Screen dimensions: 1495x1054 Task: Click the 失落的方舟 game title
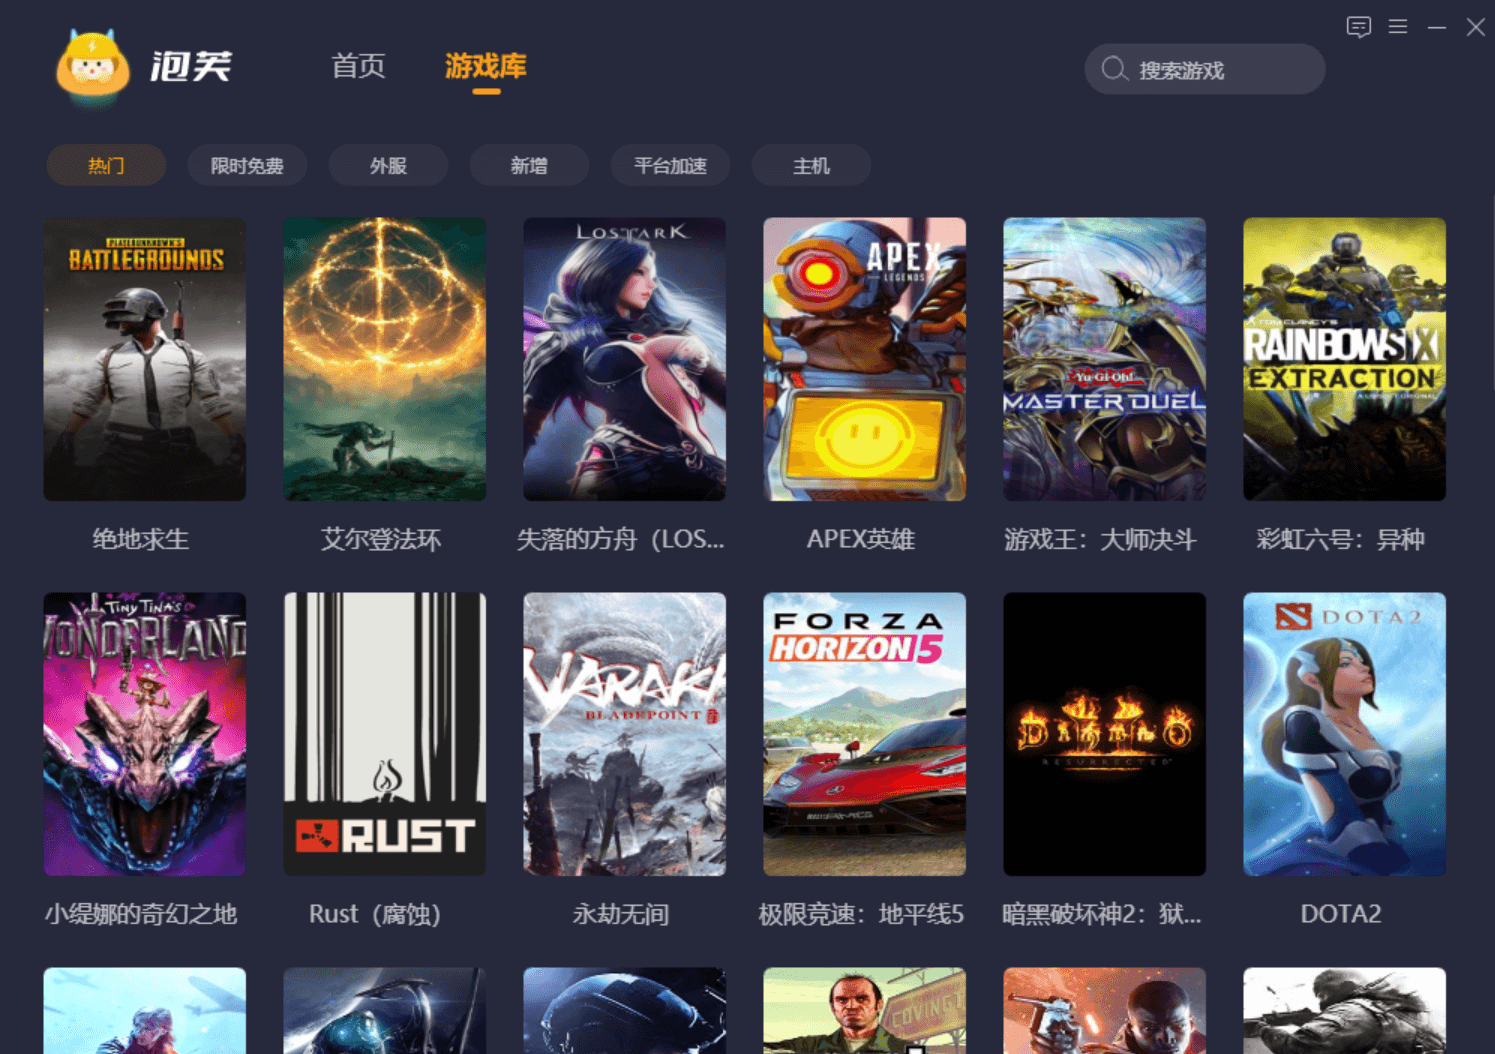coord(621,540)
